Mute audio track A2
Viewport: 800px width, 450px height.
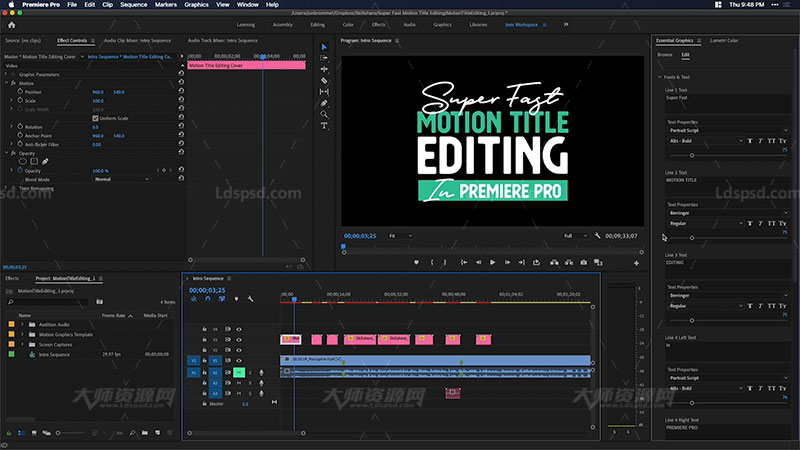click(238, 383)
